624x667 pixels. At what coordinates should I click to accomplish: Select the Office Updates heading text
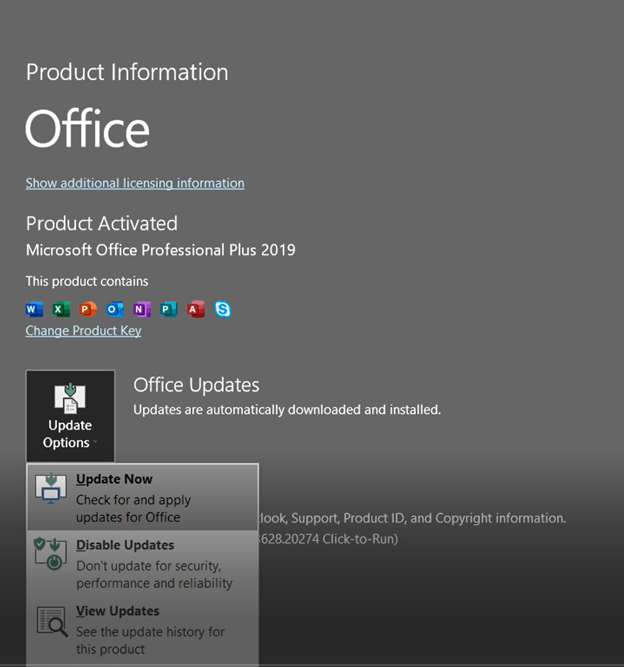196,385
